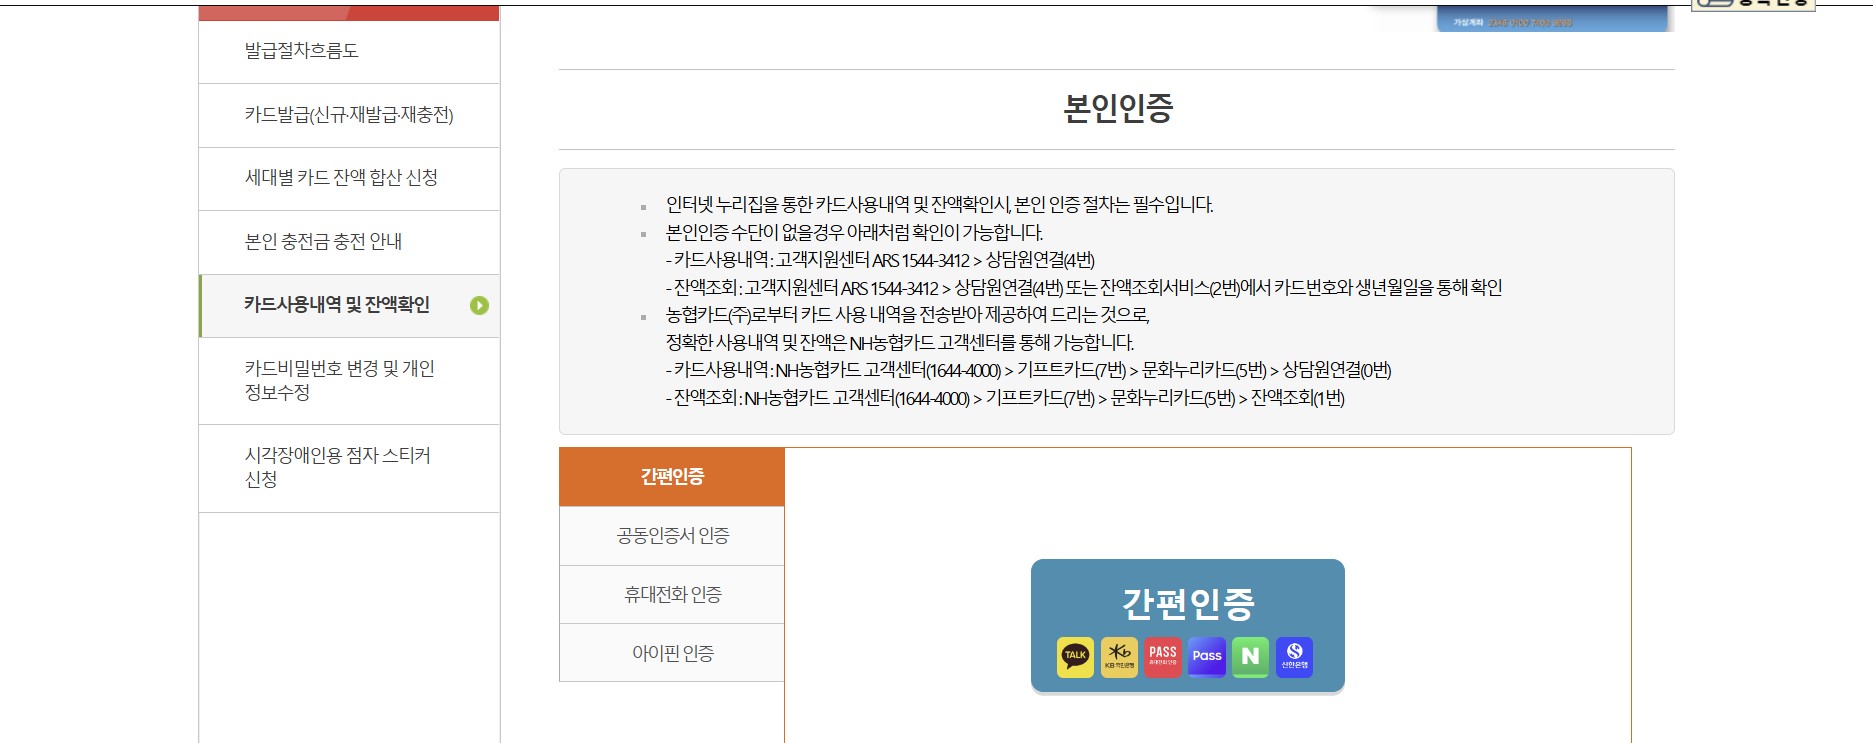Click the NH농협카드 line ending 상담원연결(0번)
Viewport: 1873px width, 743px height.
click(x=1028, y=370)
